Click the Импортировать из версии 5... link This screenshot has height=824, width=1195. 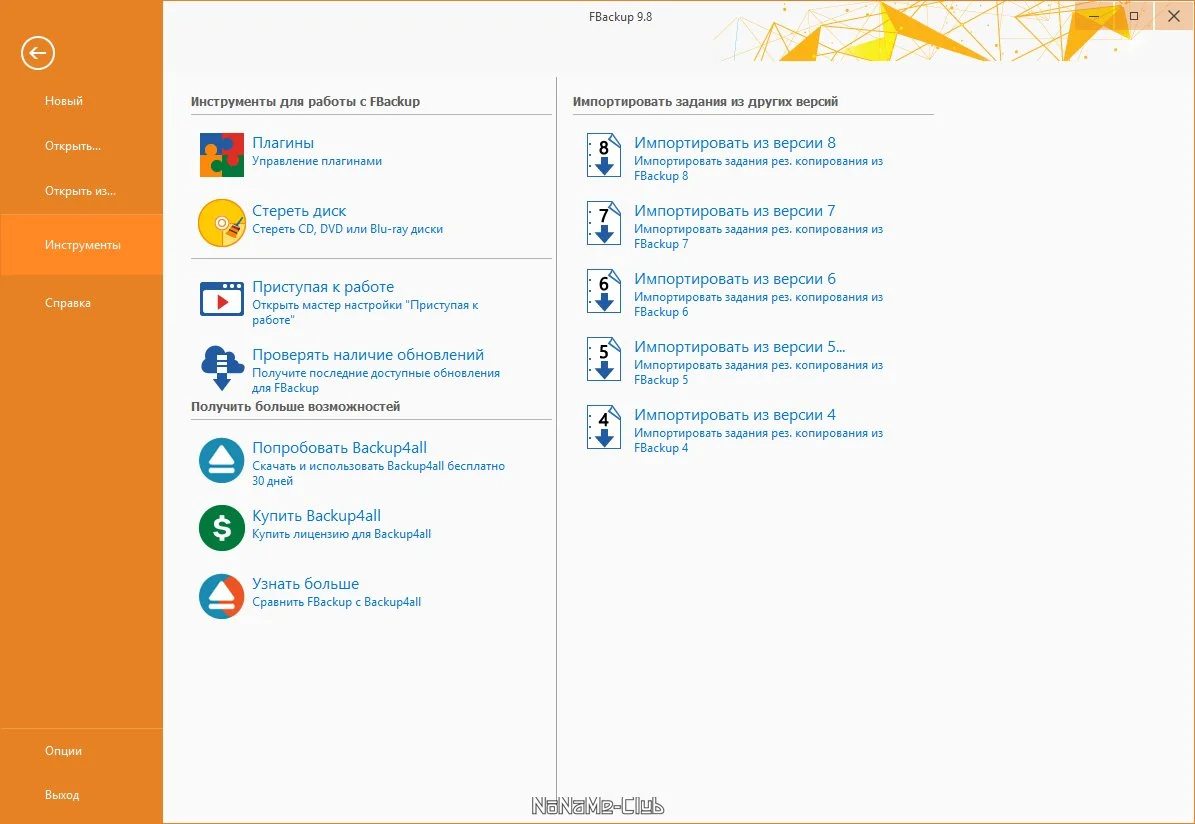click(x=739, y=347)
